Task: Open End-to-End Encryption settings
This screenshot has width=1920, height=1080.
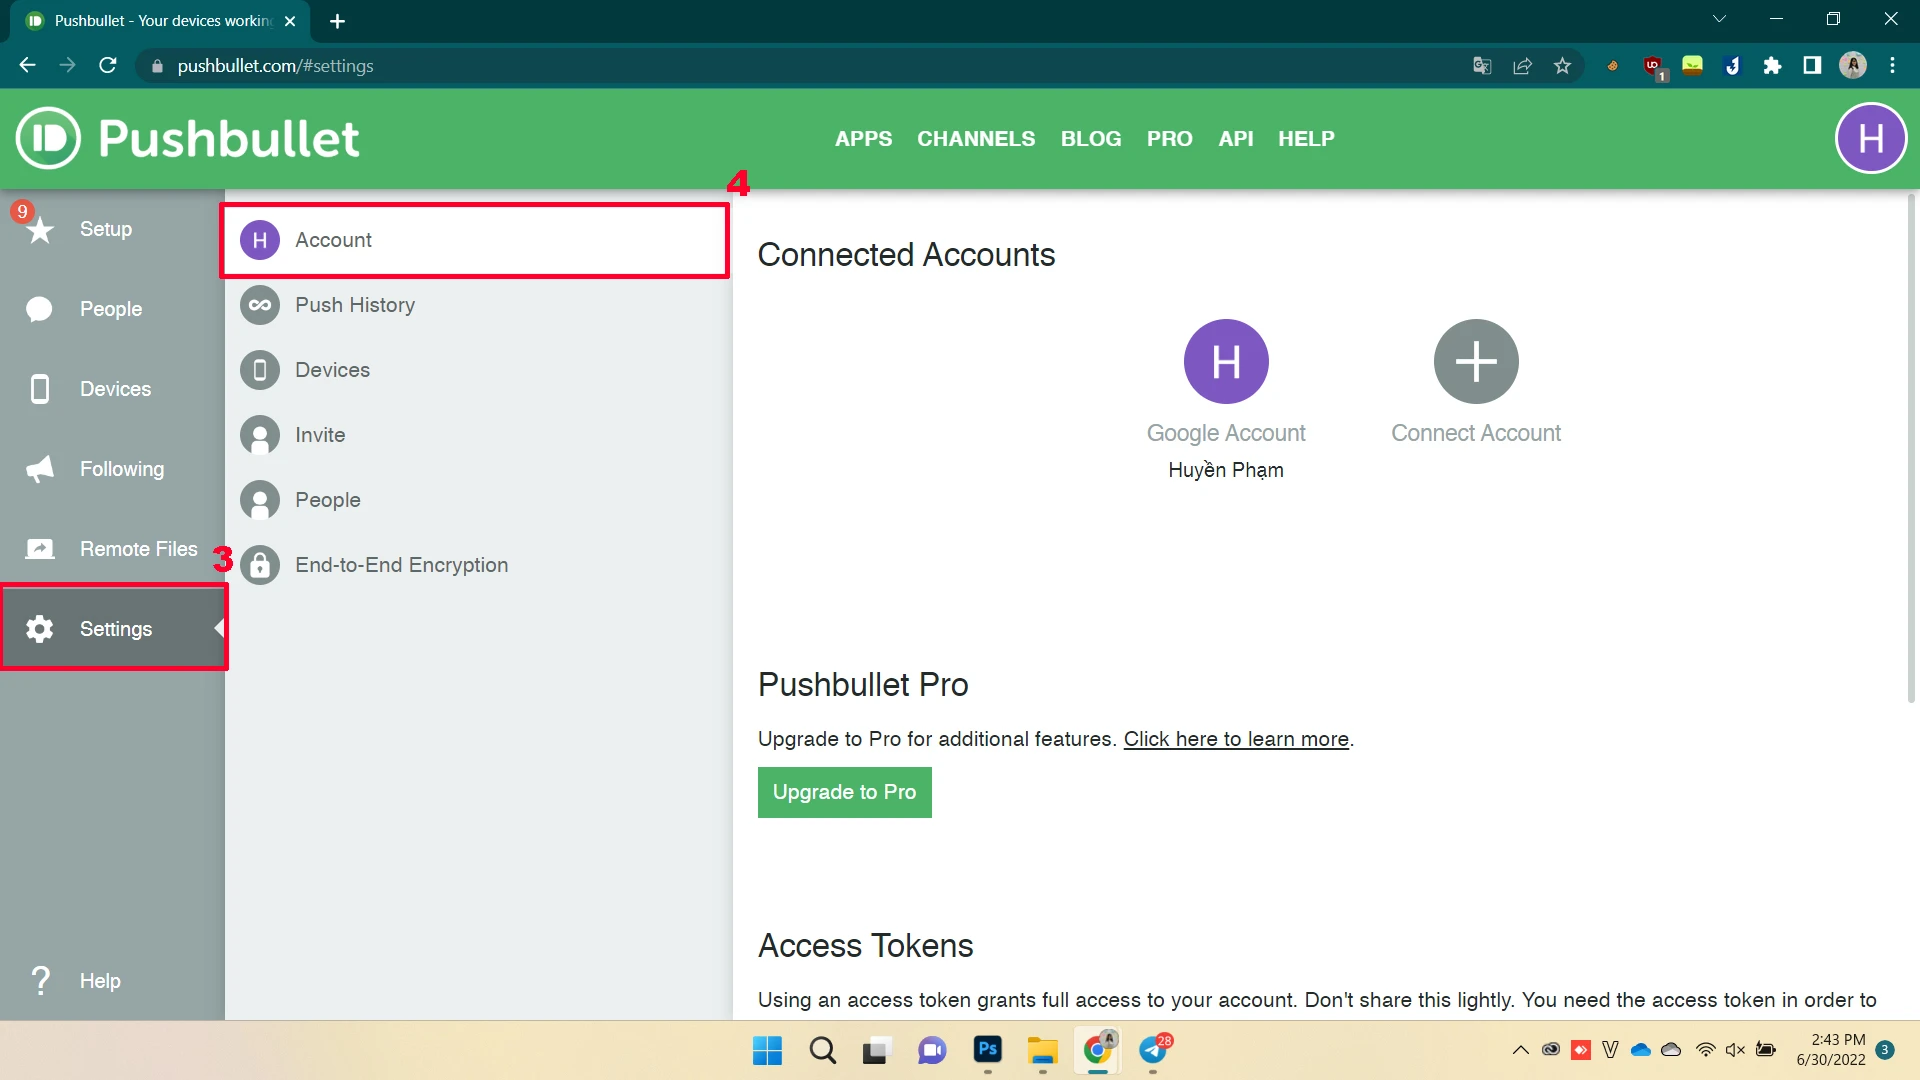Action: click(475, 565)
